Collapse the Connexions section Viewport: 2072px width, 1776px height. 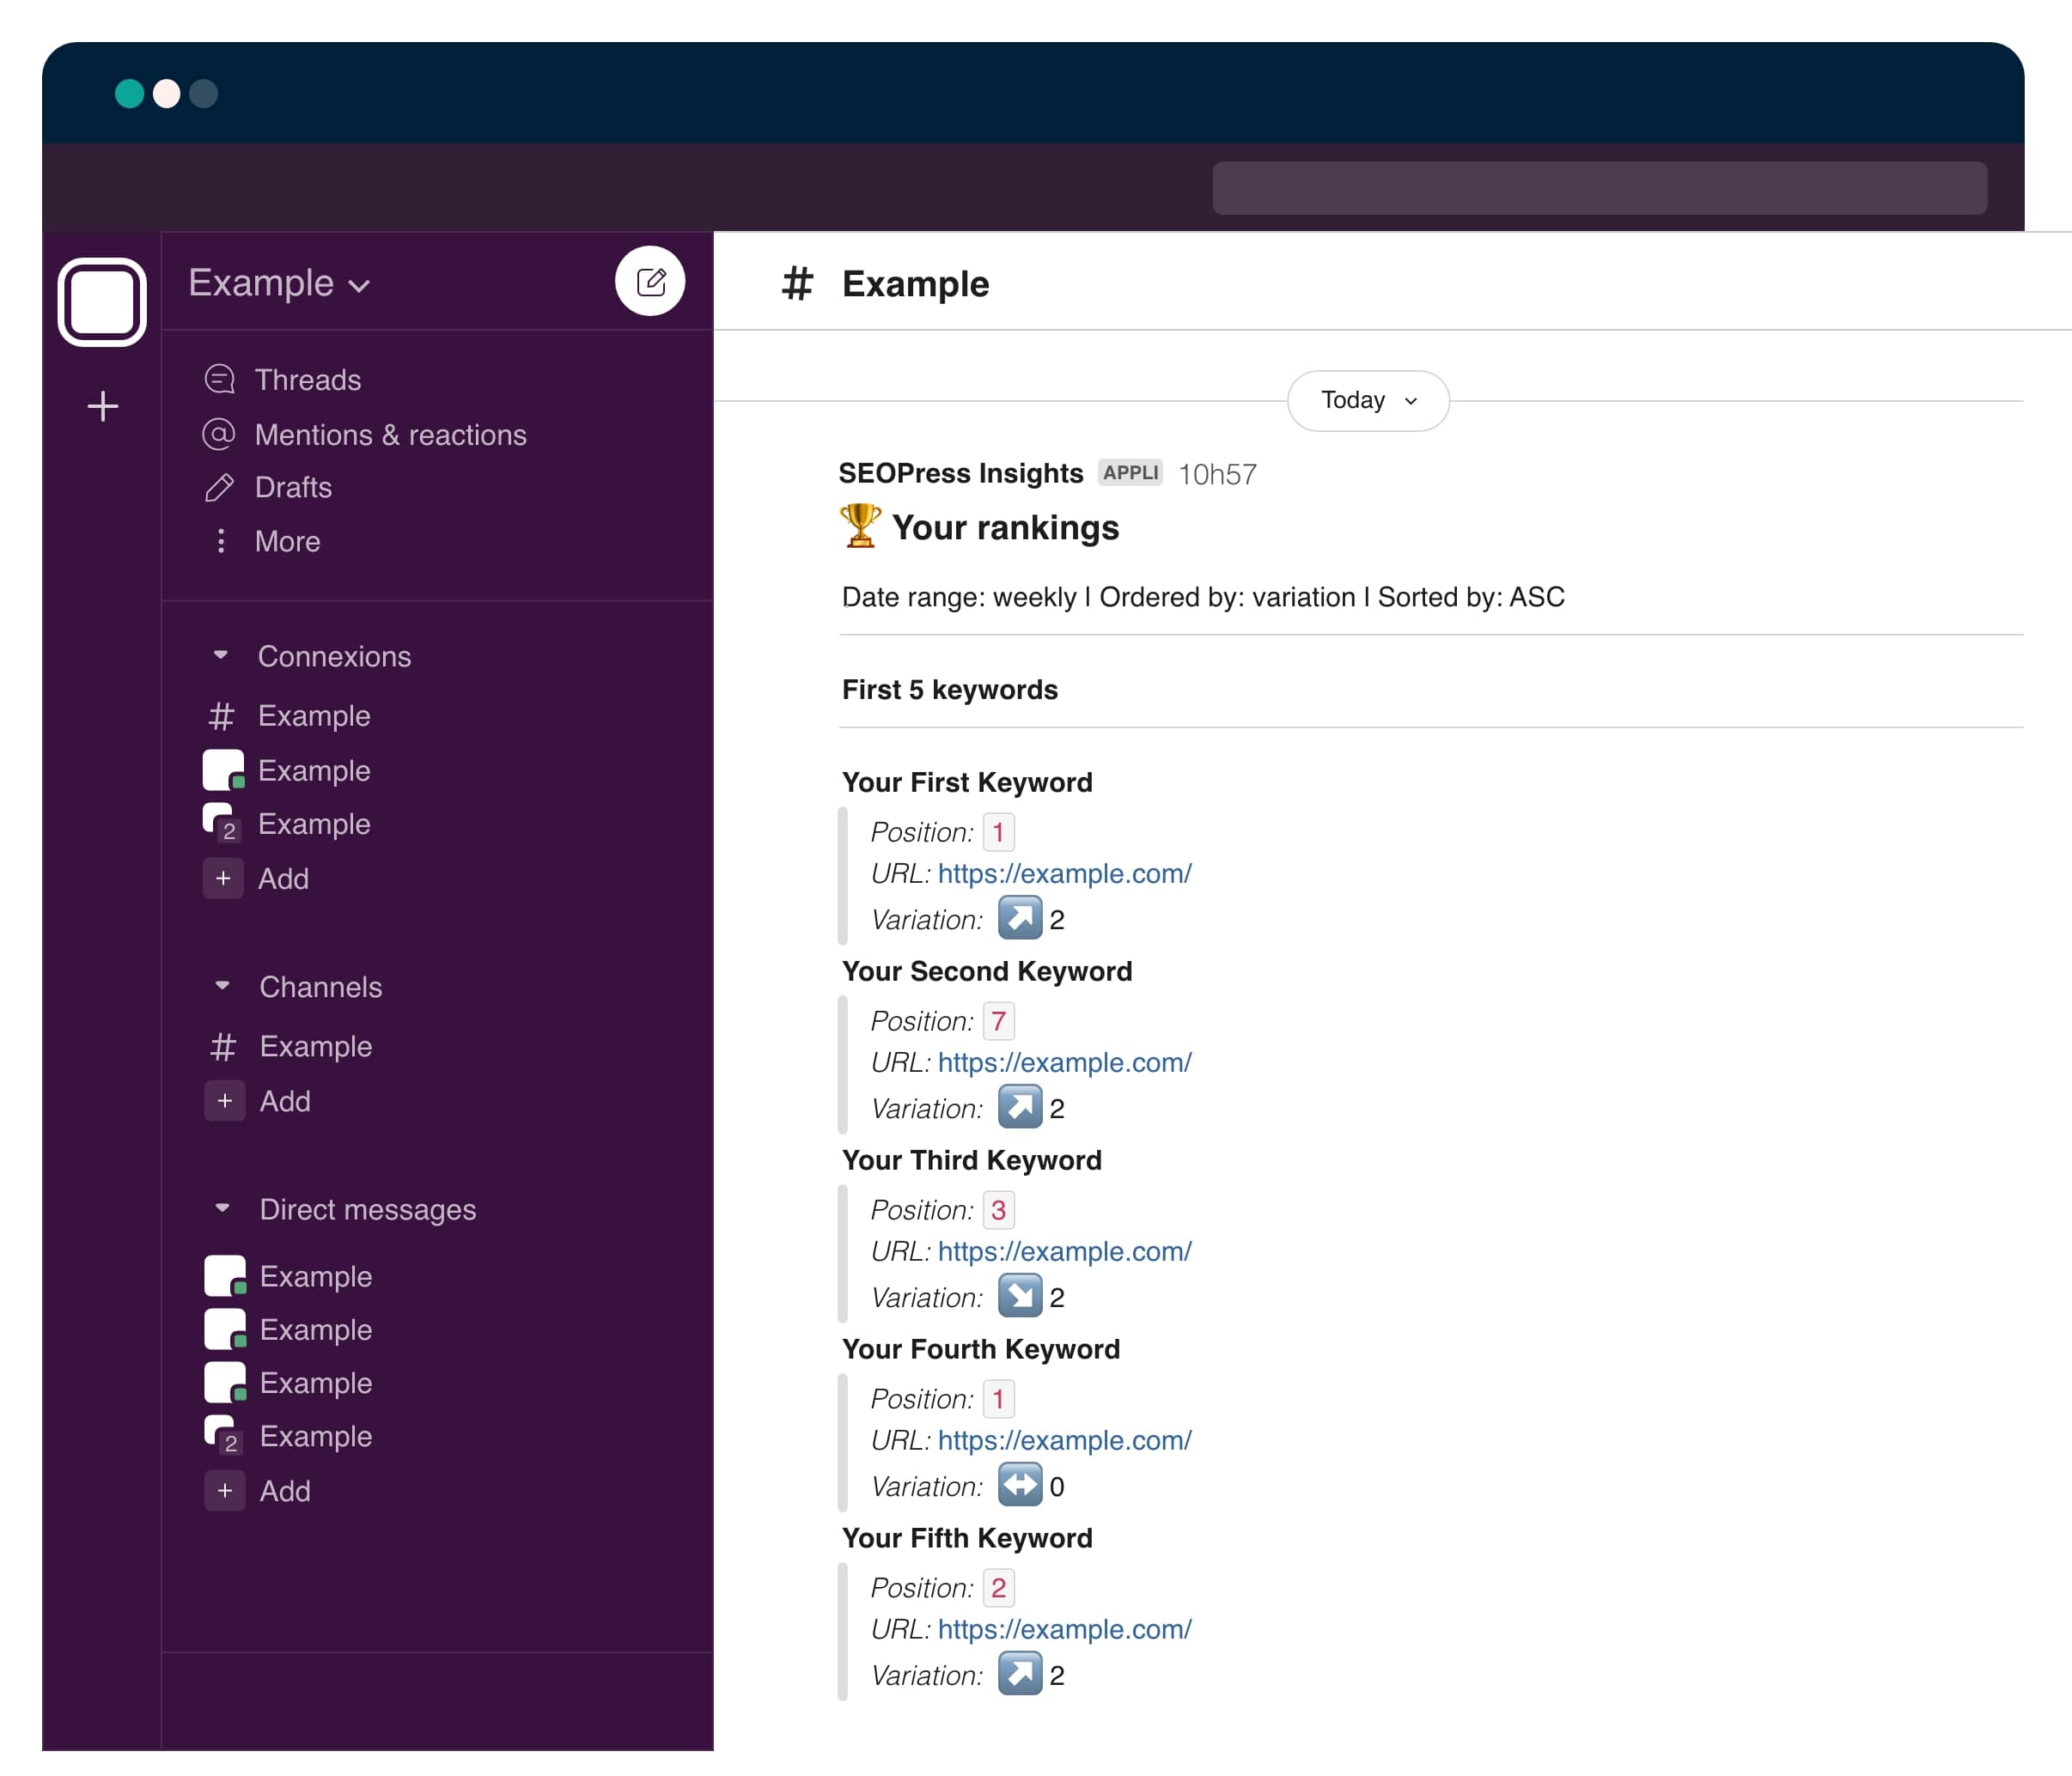[x=221, y=656]
